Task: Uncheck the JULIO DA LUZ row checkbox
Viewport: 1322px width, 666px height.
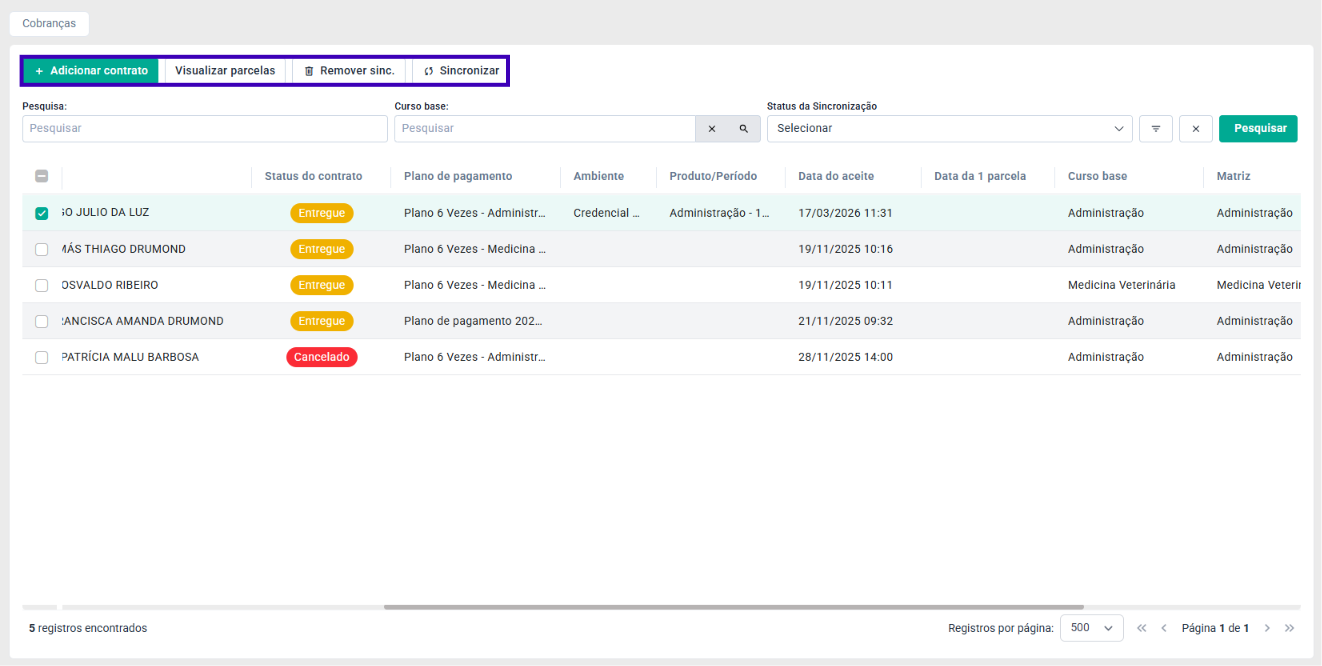Action: [42, 213]
